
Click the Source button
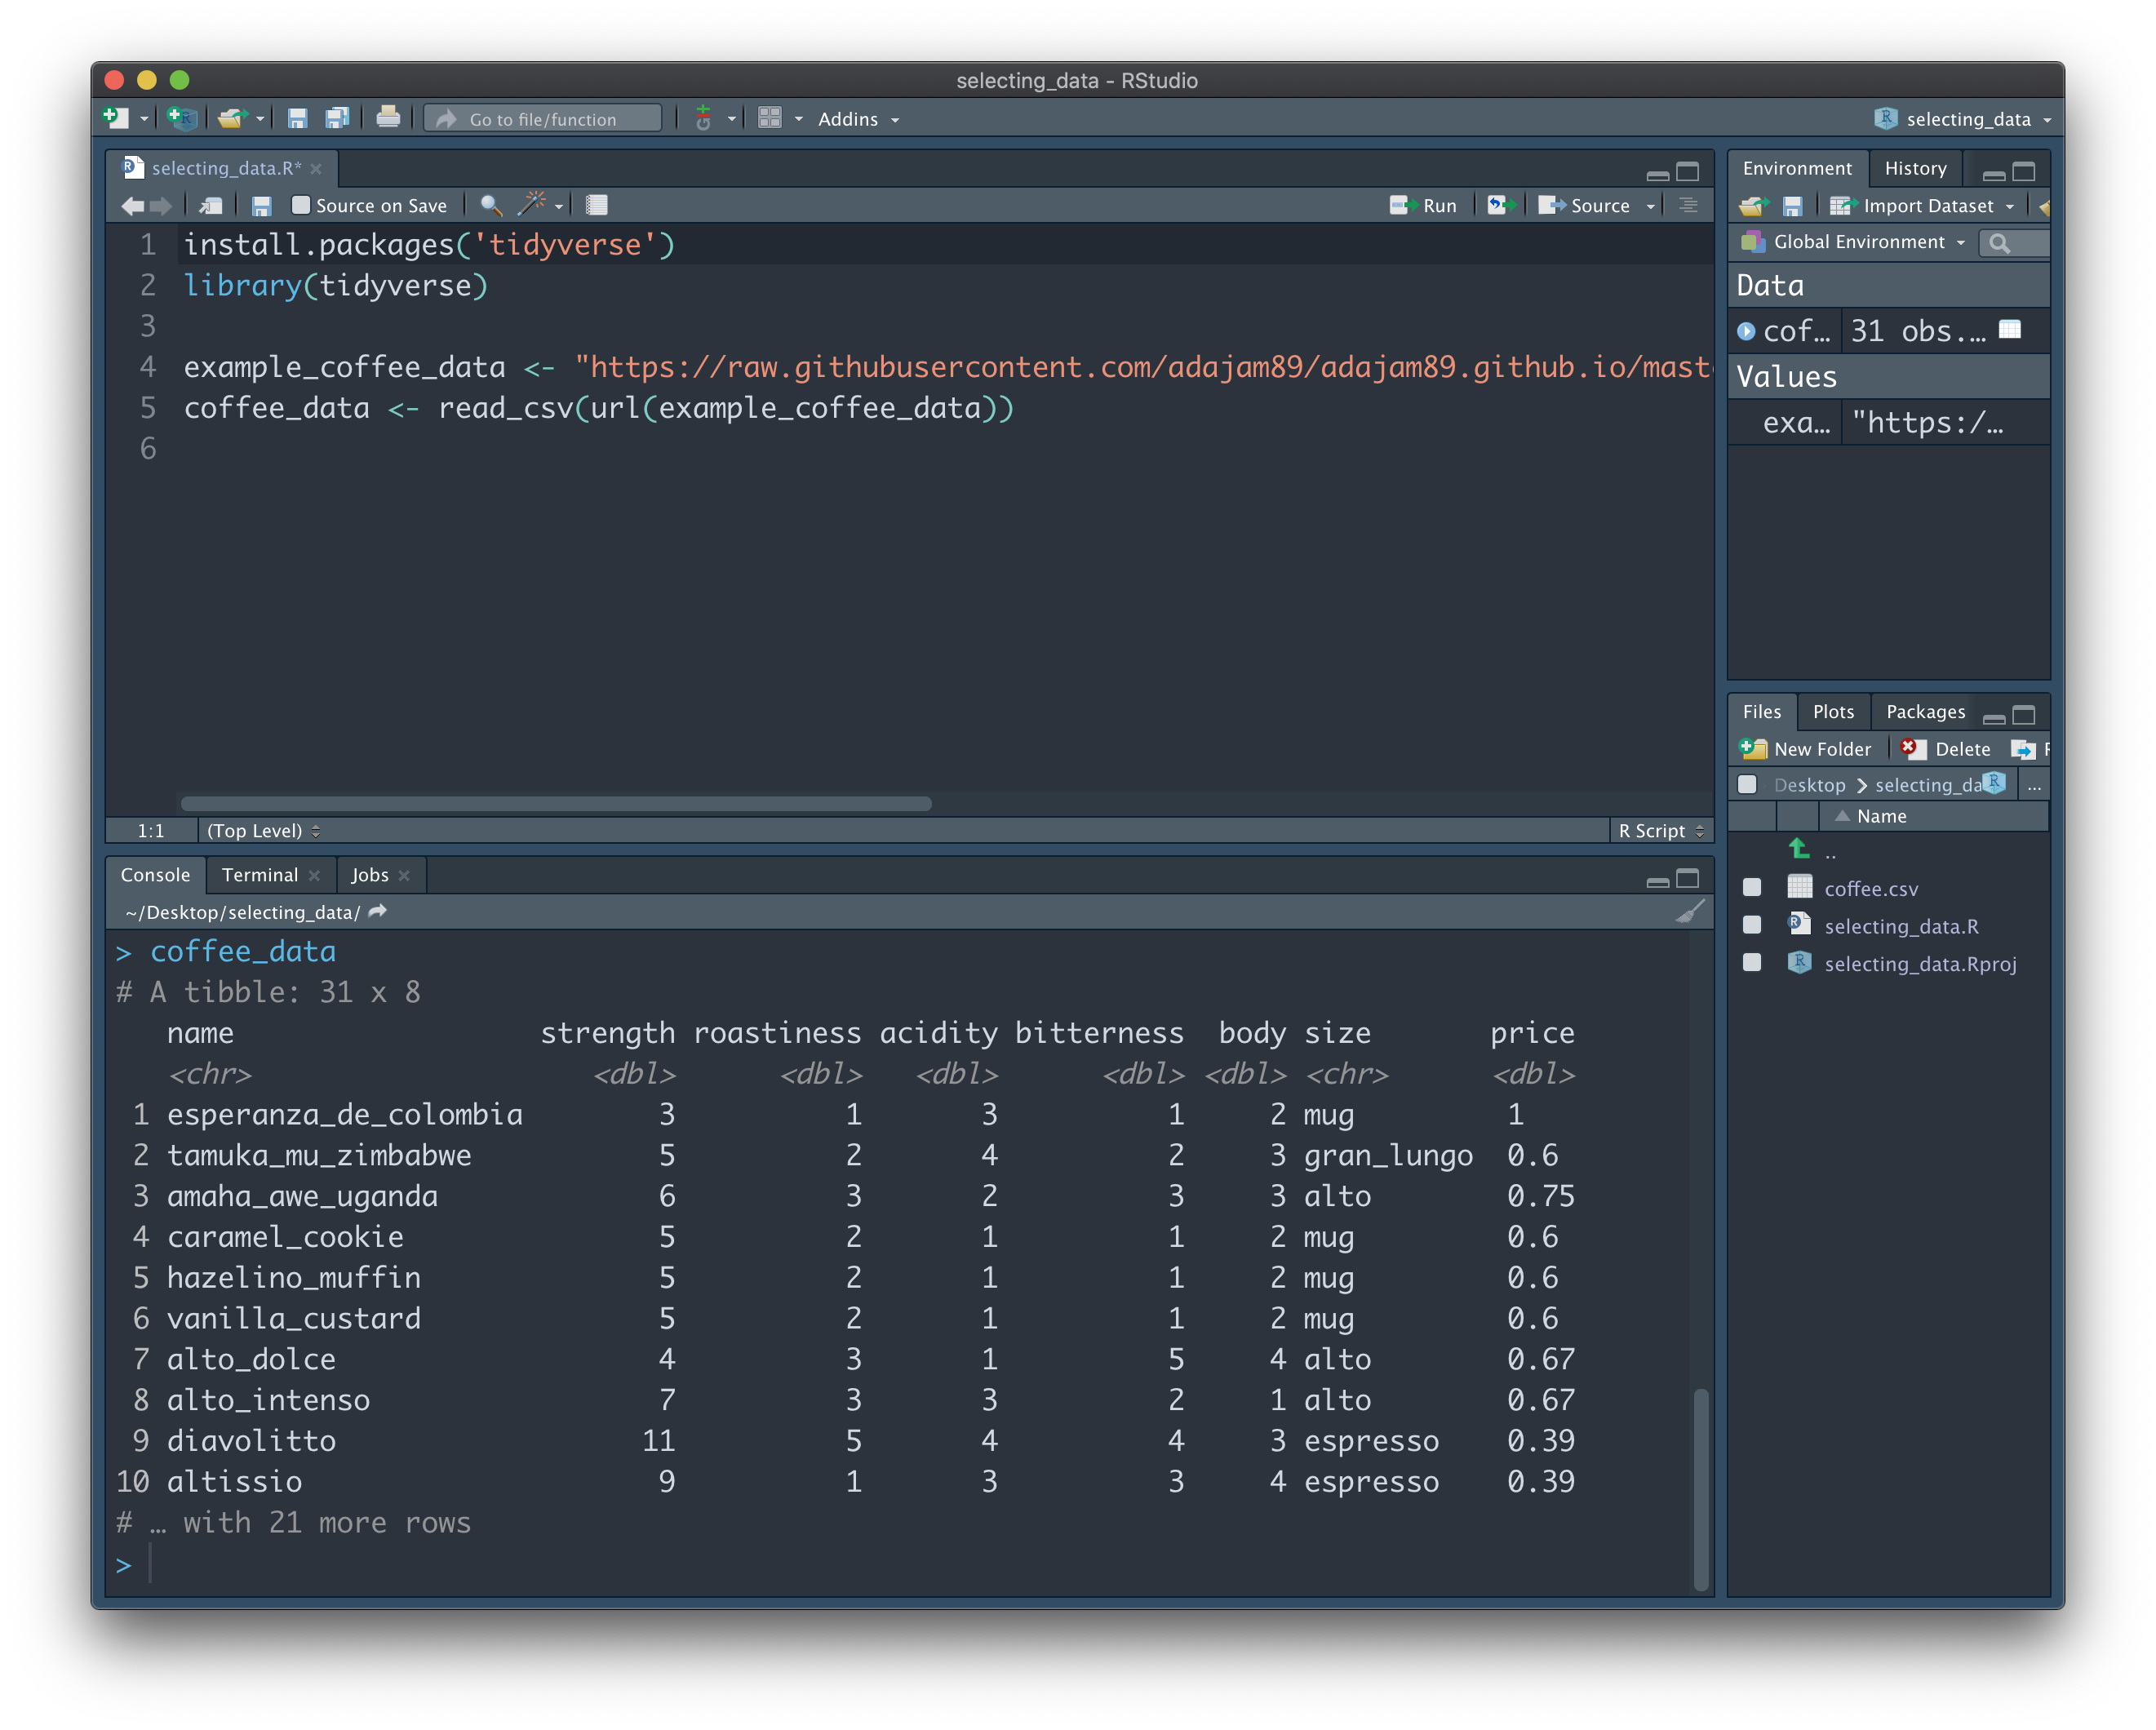(x=1584, y=206)
